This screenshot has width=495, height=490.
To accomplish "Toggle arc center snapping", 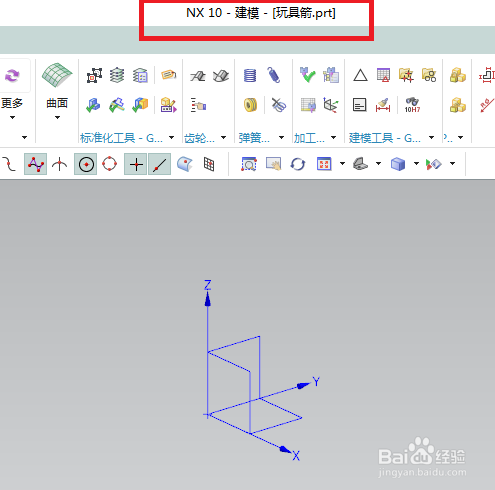I will pyautogui.click(x=86, y=164).
